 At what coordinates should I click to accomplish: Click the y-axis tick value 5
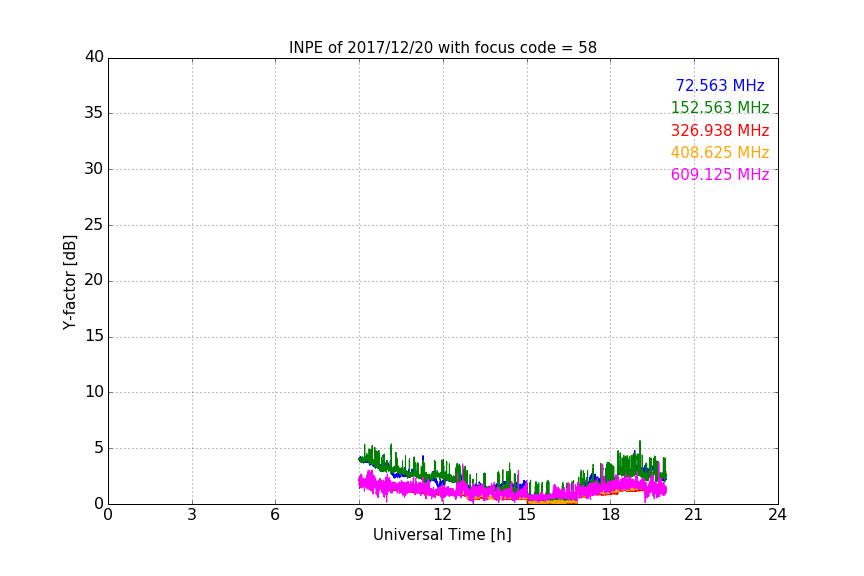pos(99,448)
